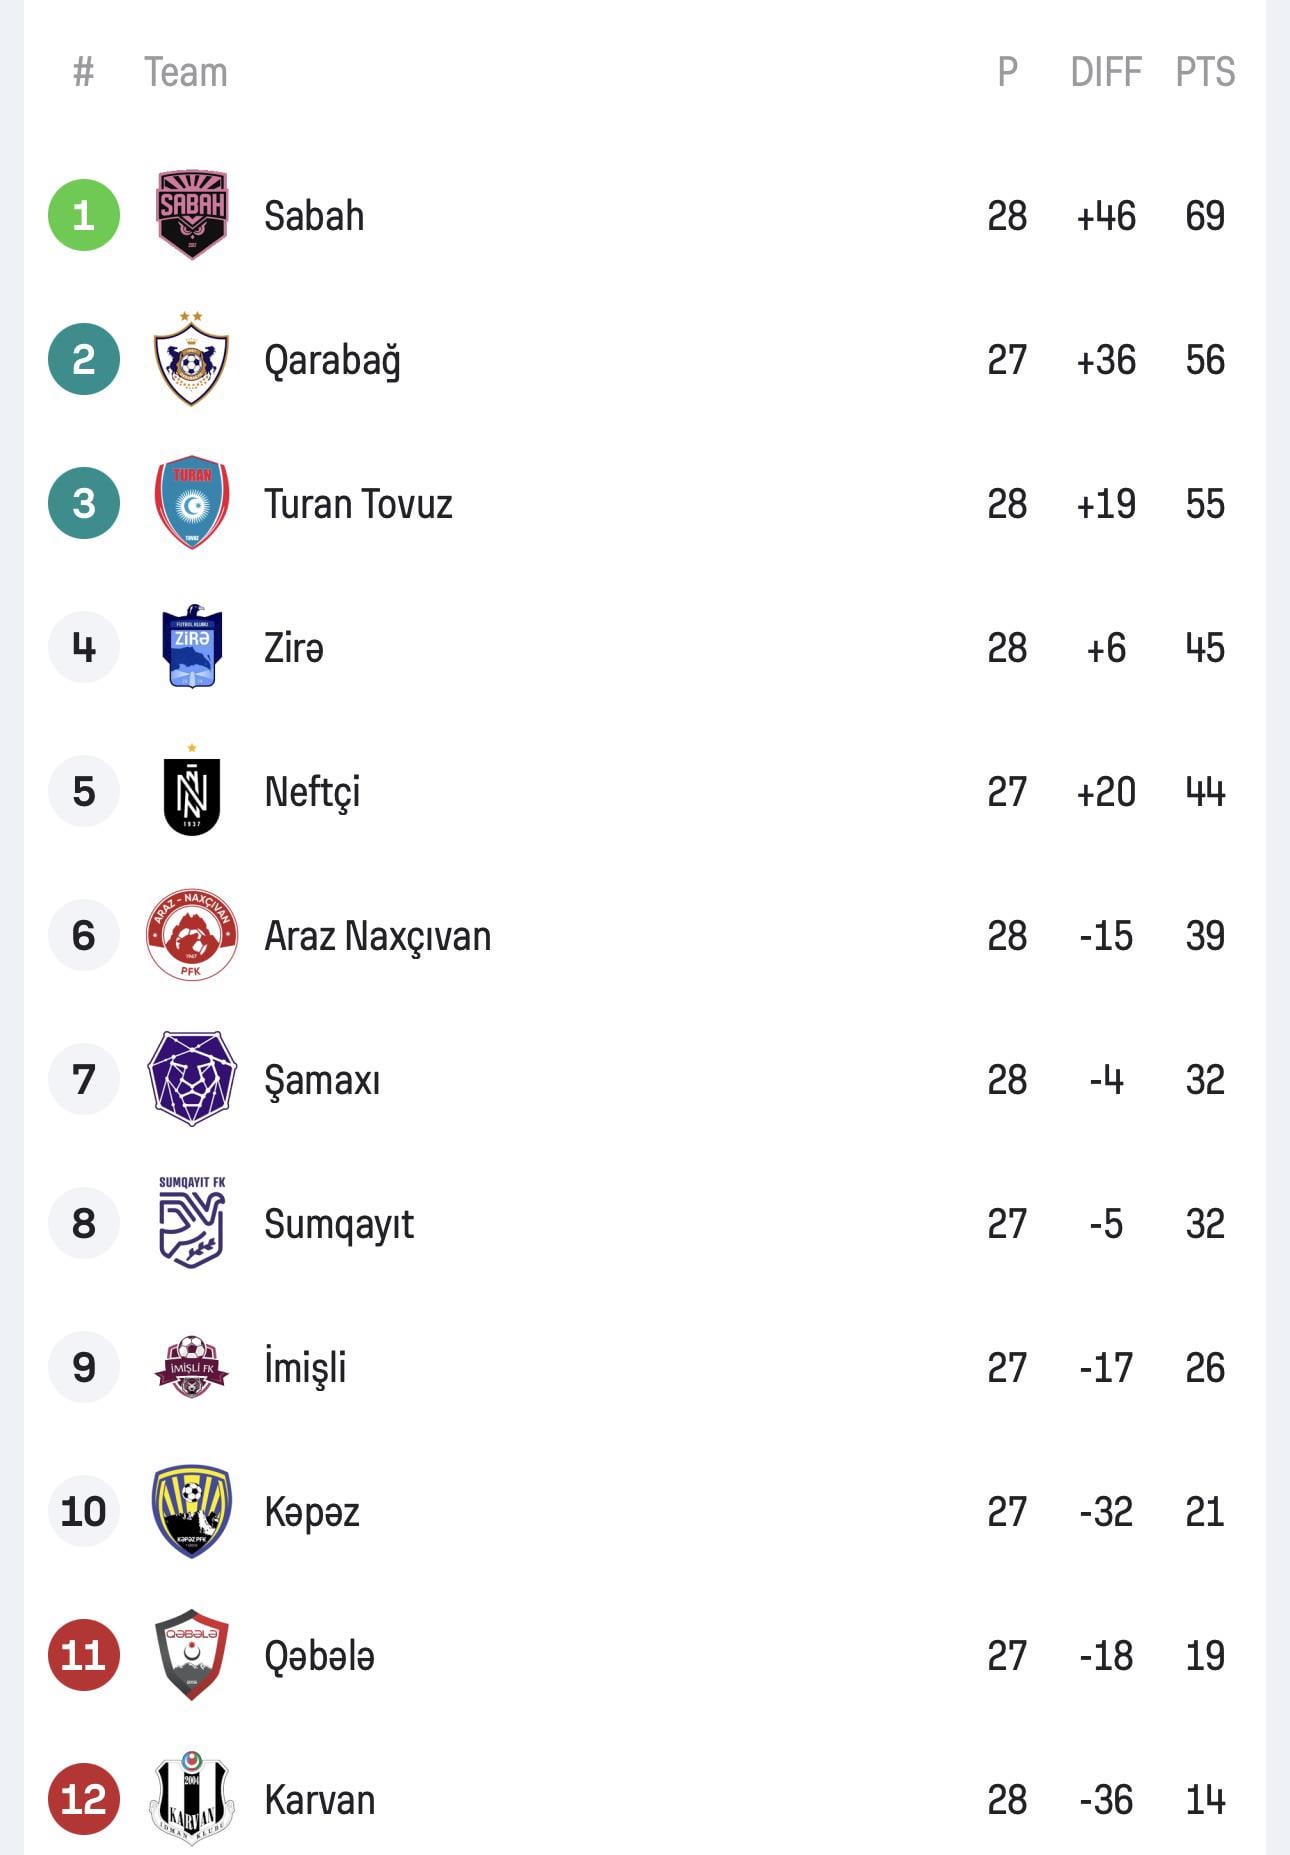Tap the Zirə club crest

coord(192,647)
